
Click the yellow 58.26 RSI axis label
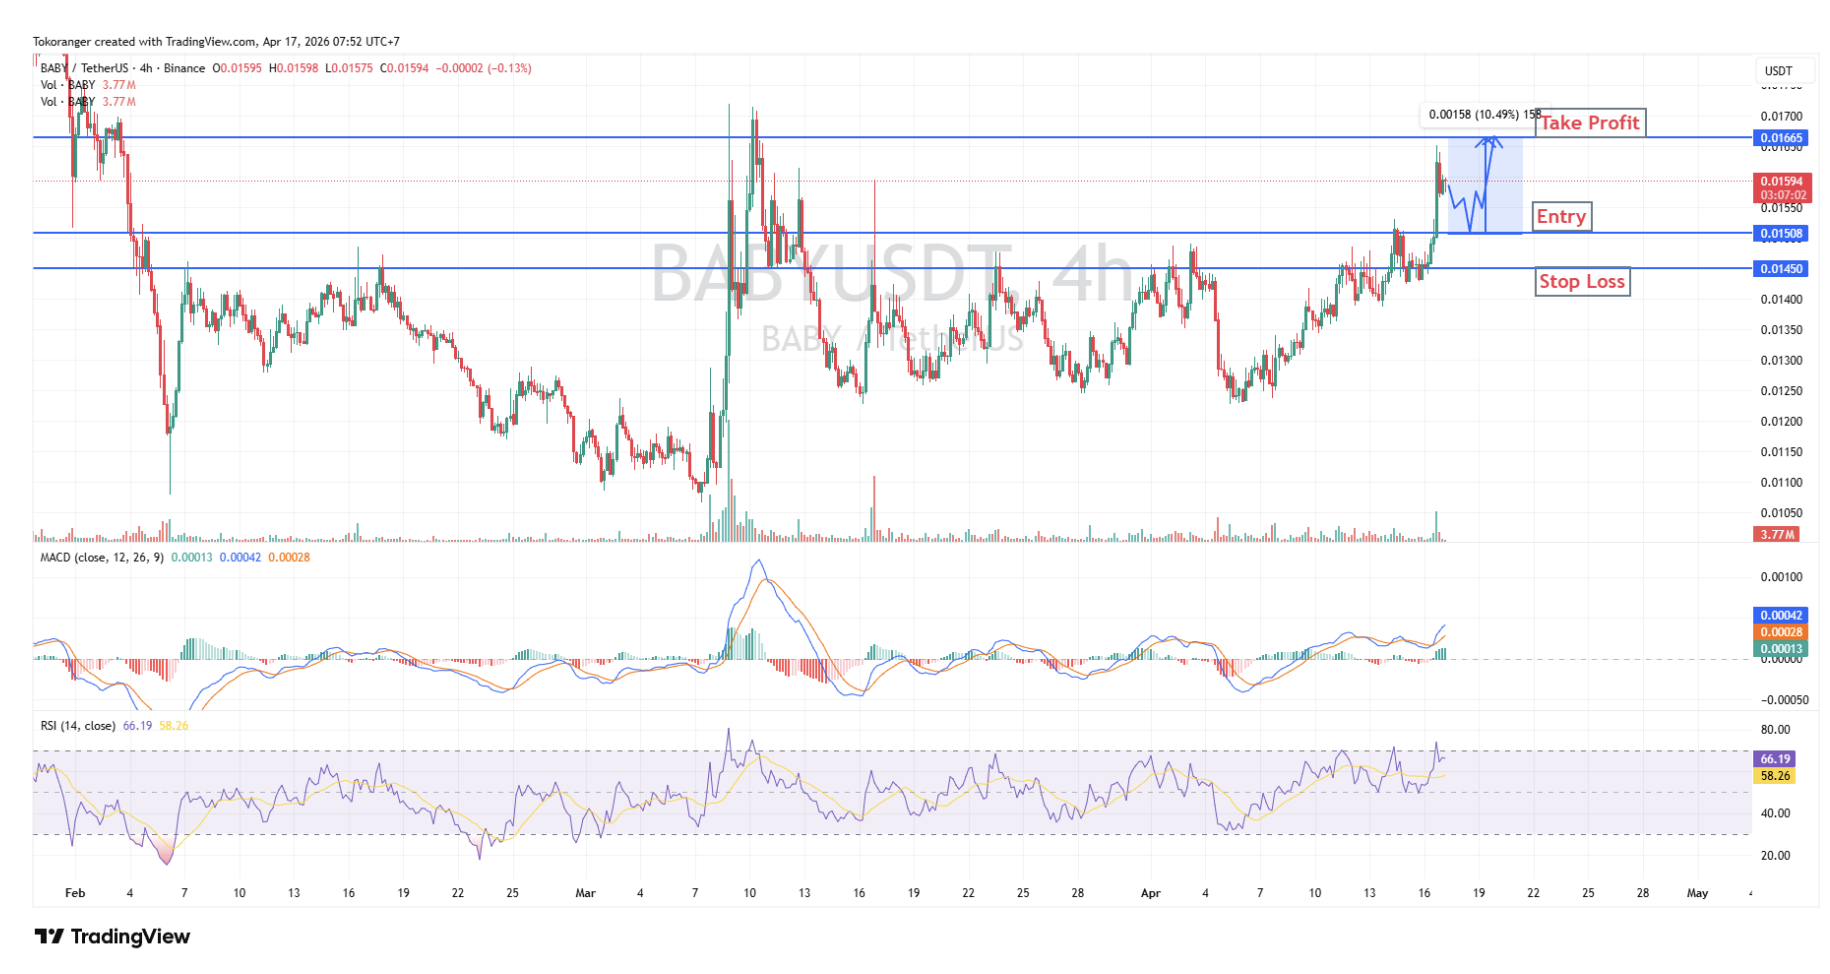tap(1775, 776)
